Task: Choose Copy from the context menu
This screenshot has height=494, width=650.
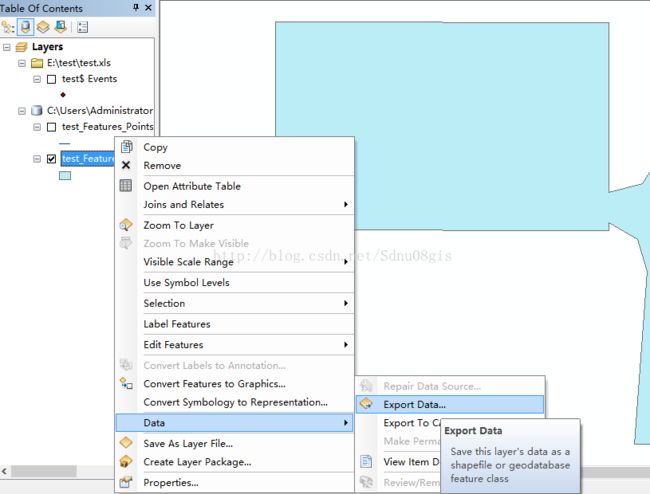Action: pyautogui.click(x=235, y=147)
